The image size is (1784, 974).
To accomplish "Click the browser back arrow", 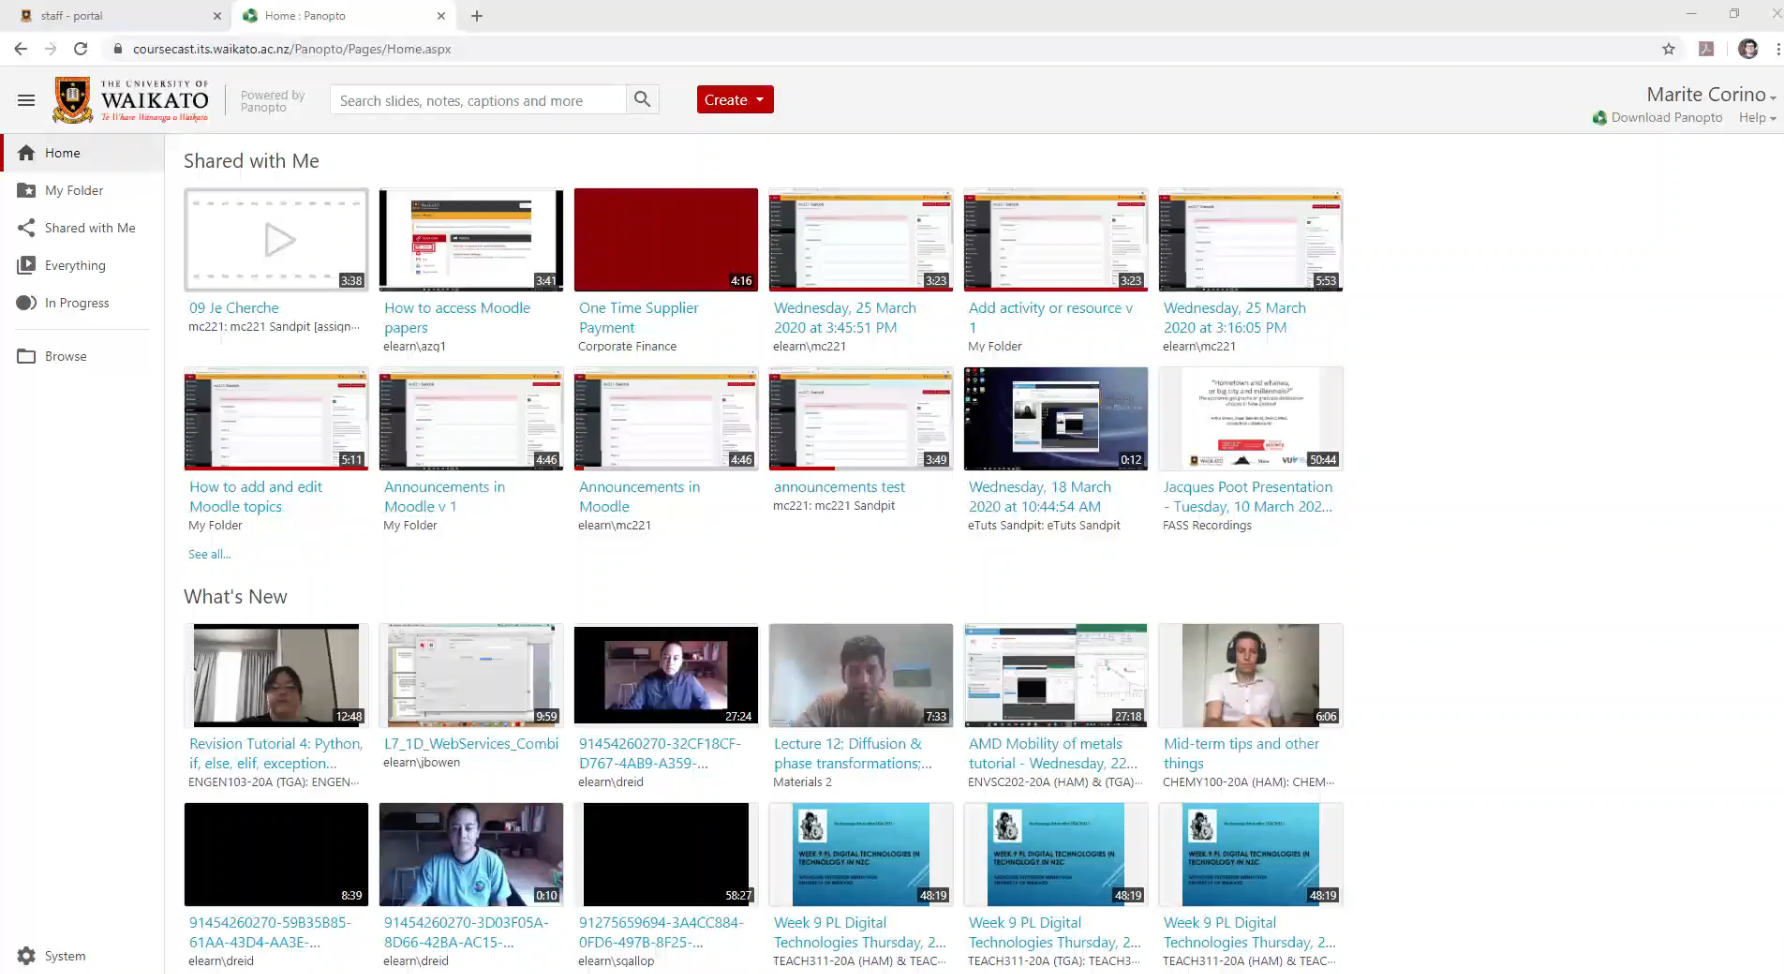I will coord(20,48).
